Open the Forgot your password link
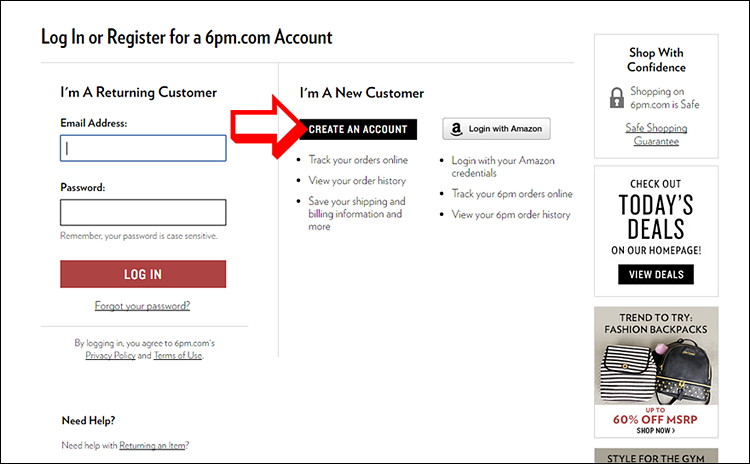The image size is (750, 464). click(x=143, y=306)
